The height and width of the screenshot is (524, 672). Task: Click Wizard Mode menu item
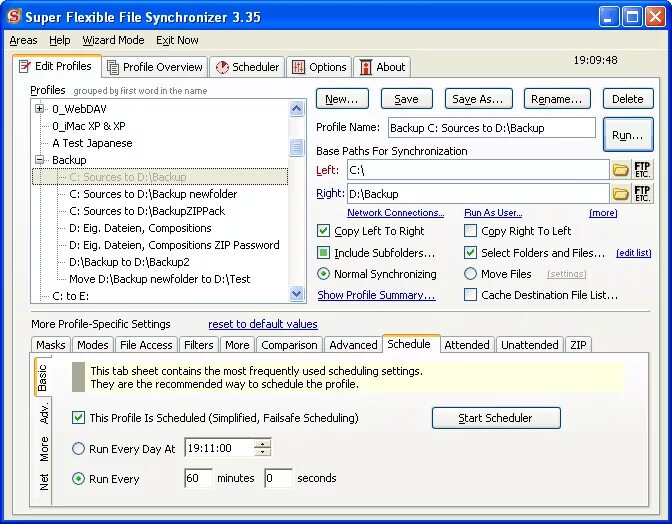tap(113, 40)
